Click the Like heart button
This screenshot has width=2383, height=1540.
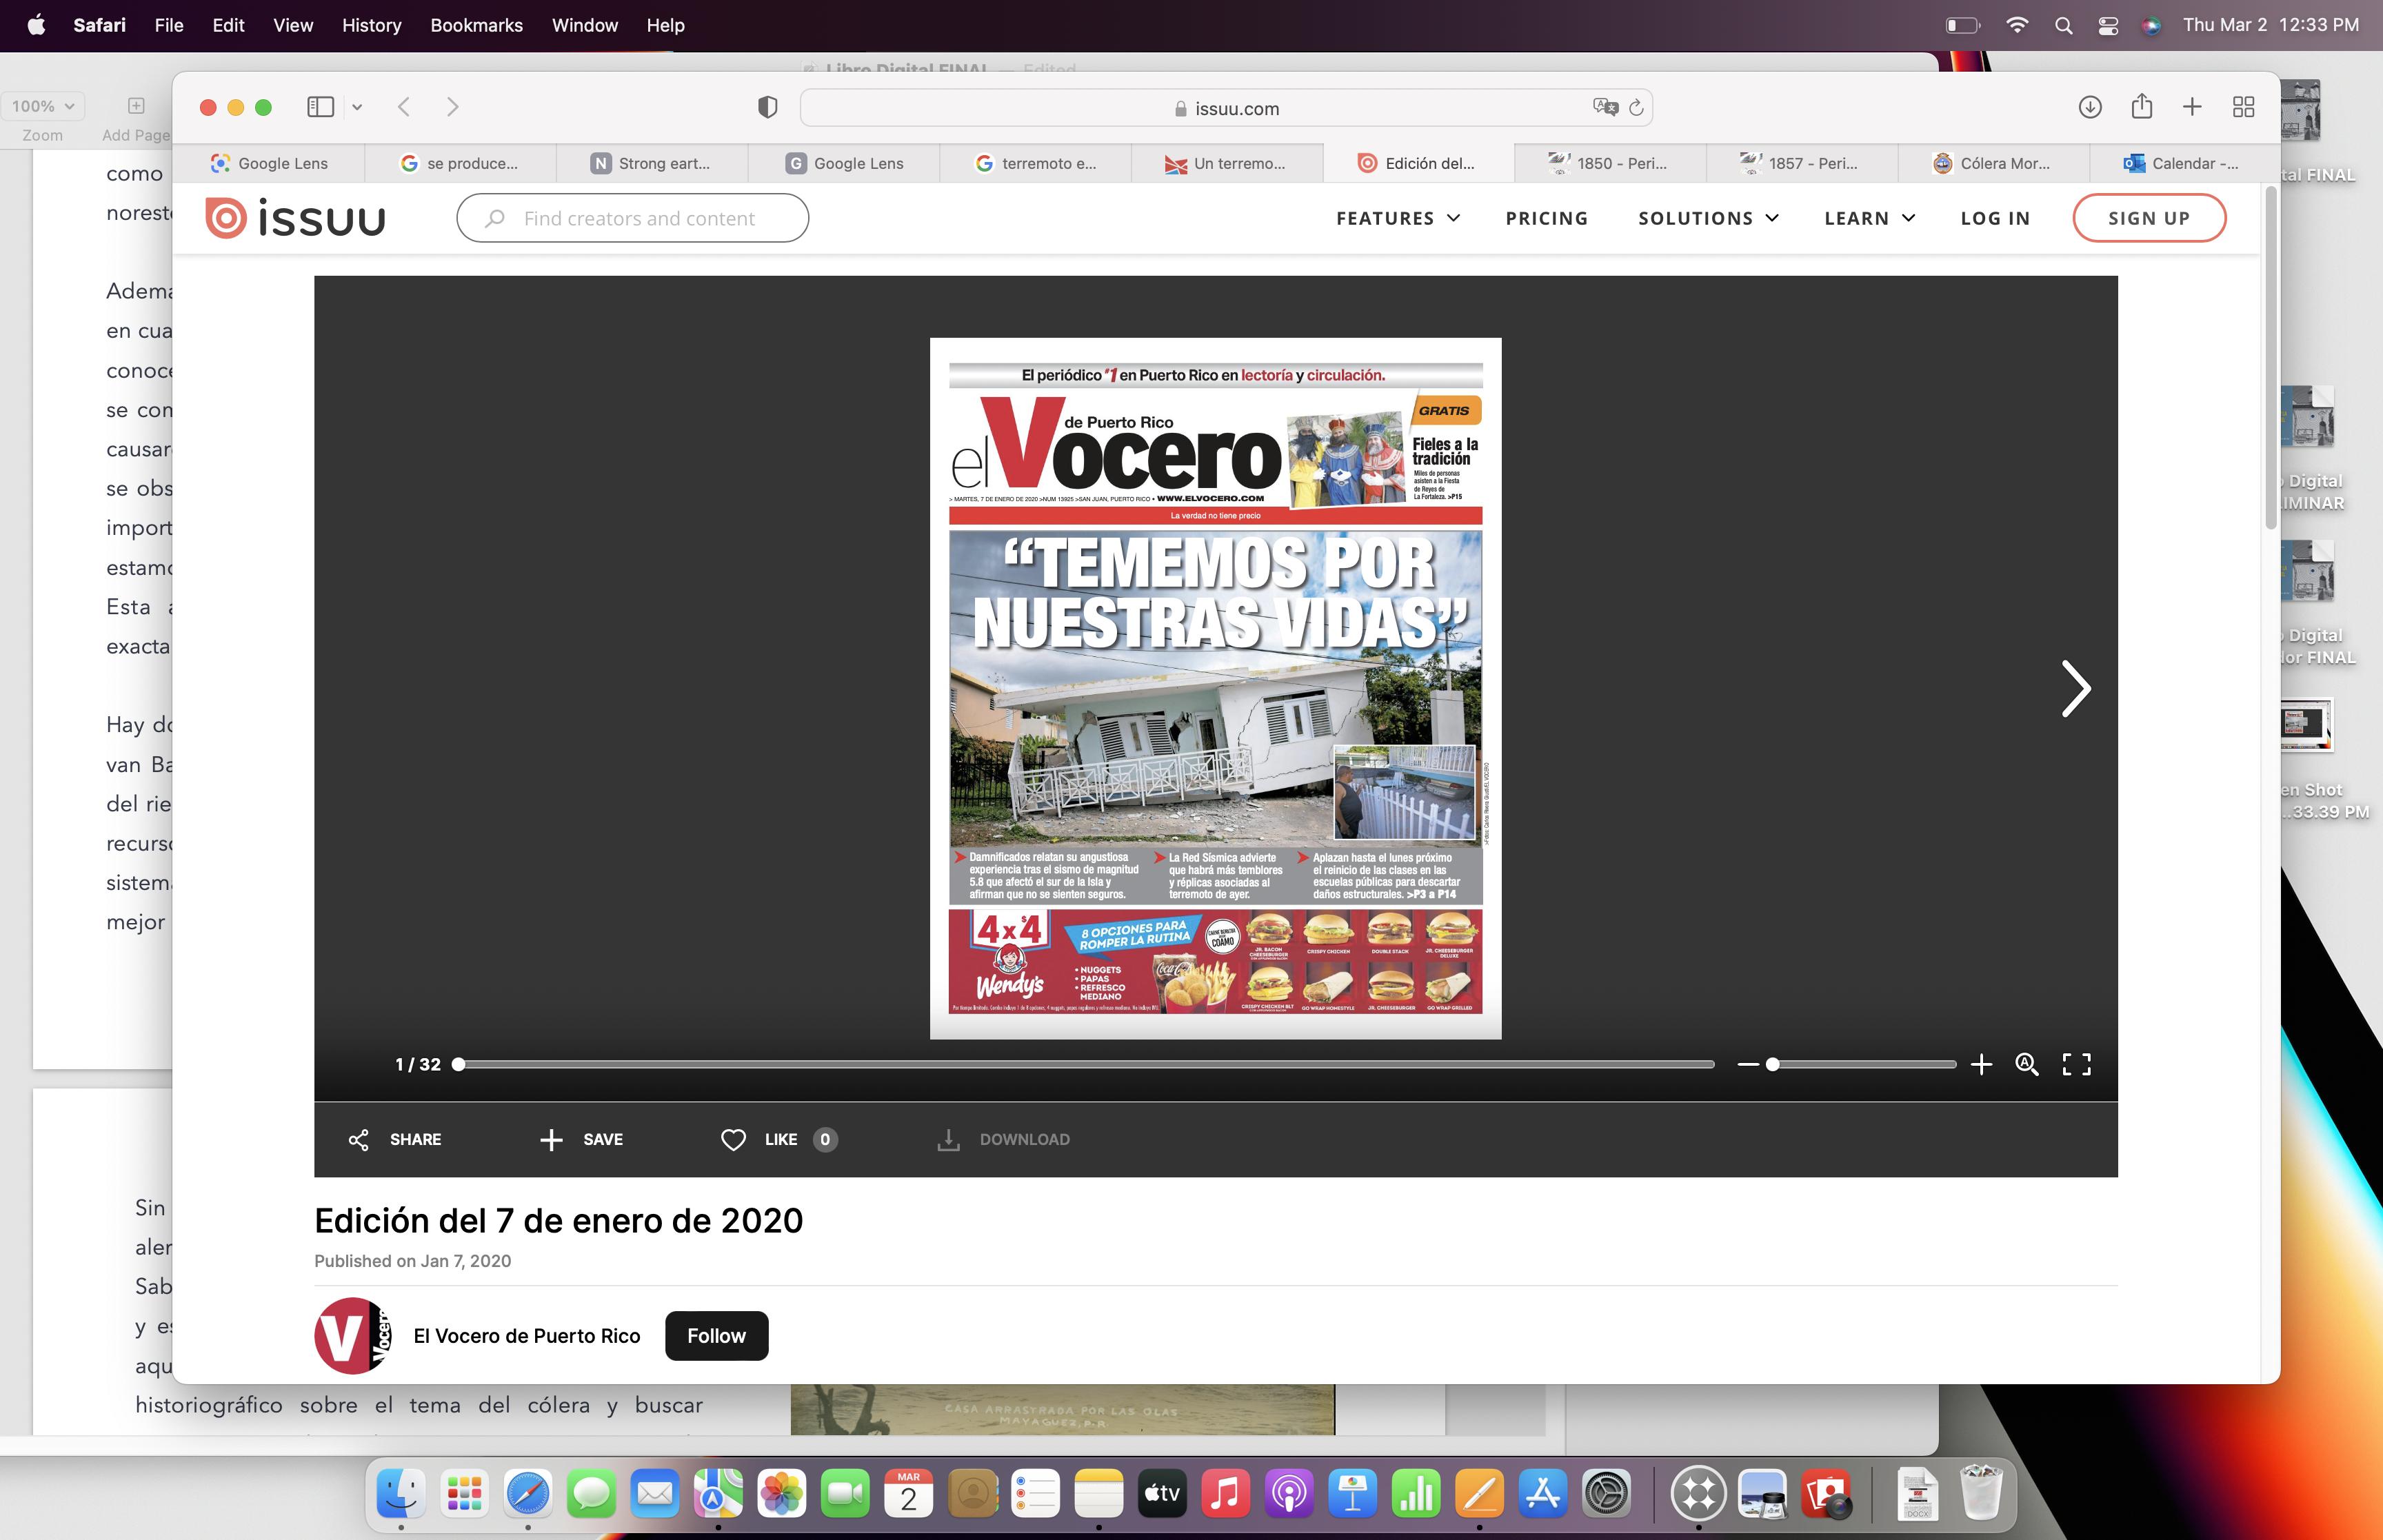733,1139
